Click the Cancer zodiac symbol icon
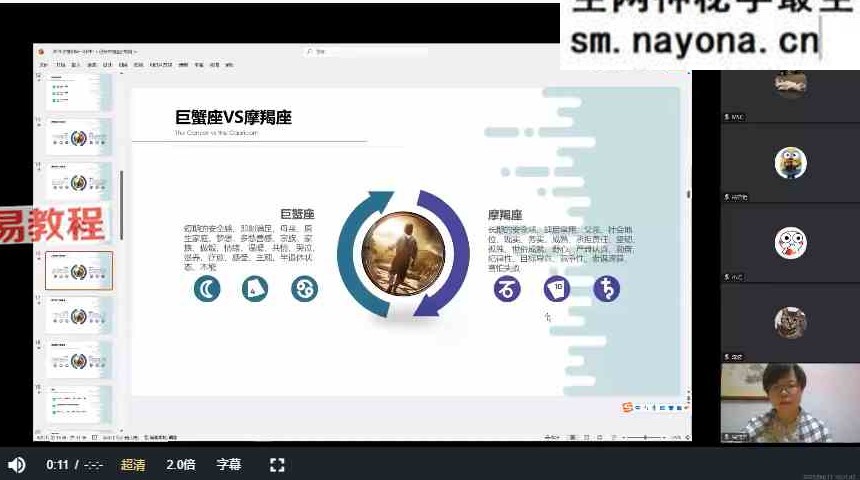The width and height of the screenshot is (860, 480). tap(304, 289)
